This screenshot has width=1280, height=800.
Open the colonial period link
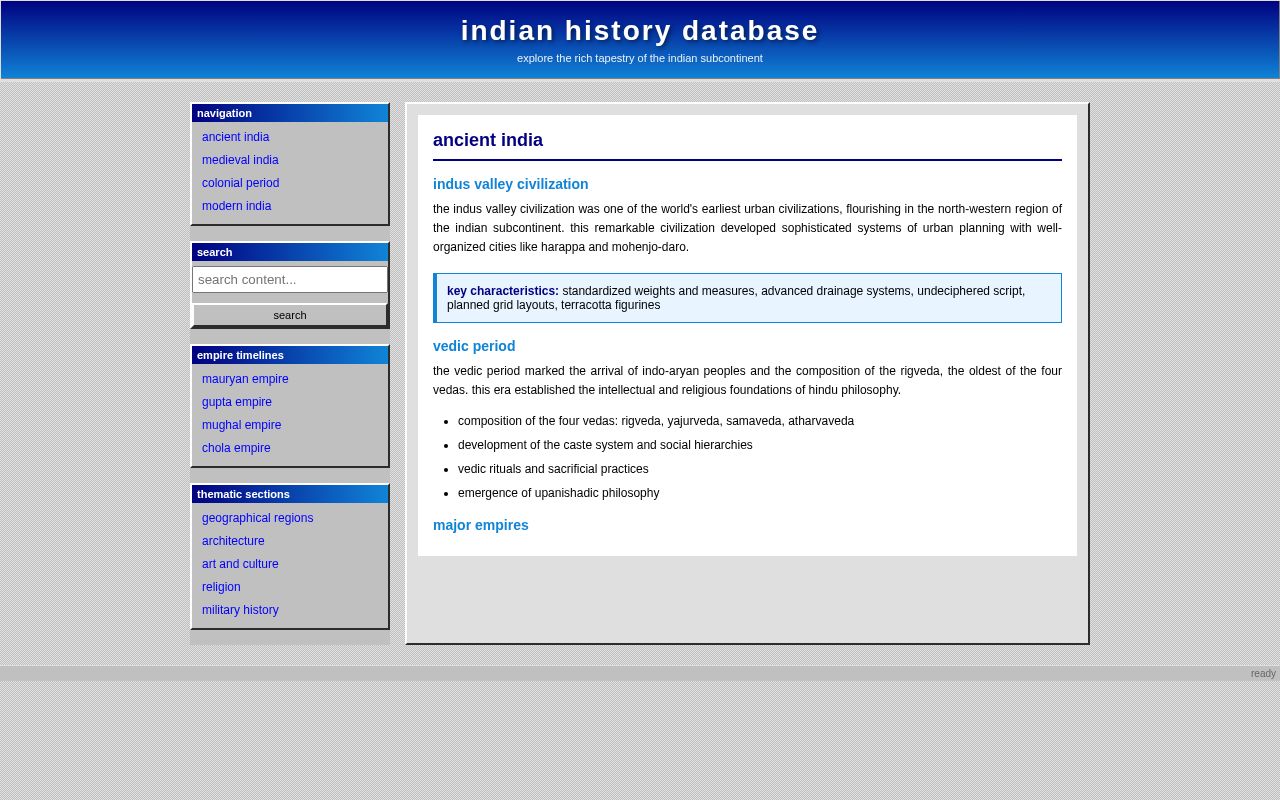240,183
